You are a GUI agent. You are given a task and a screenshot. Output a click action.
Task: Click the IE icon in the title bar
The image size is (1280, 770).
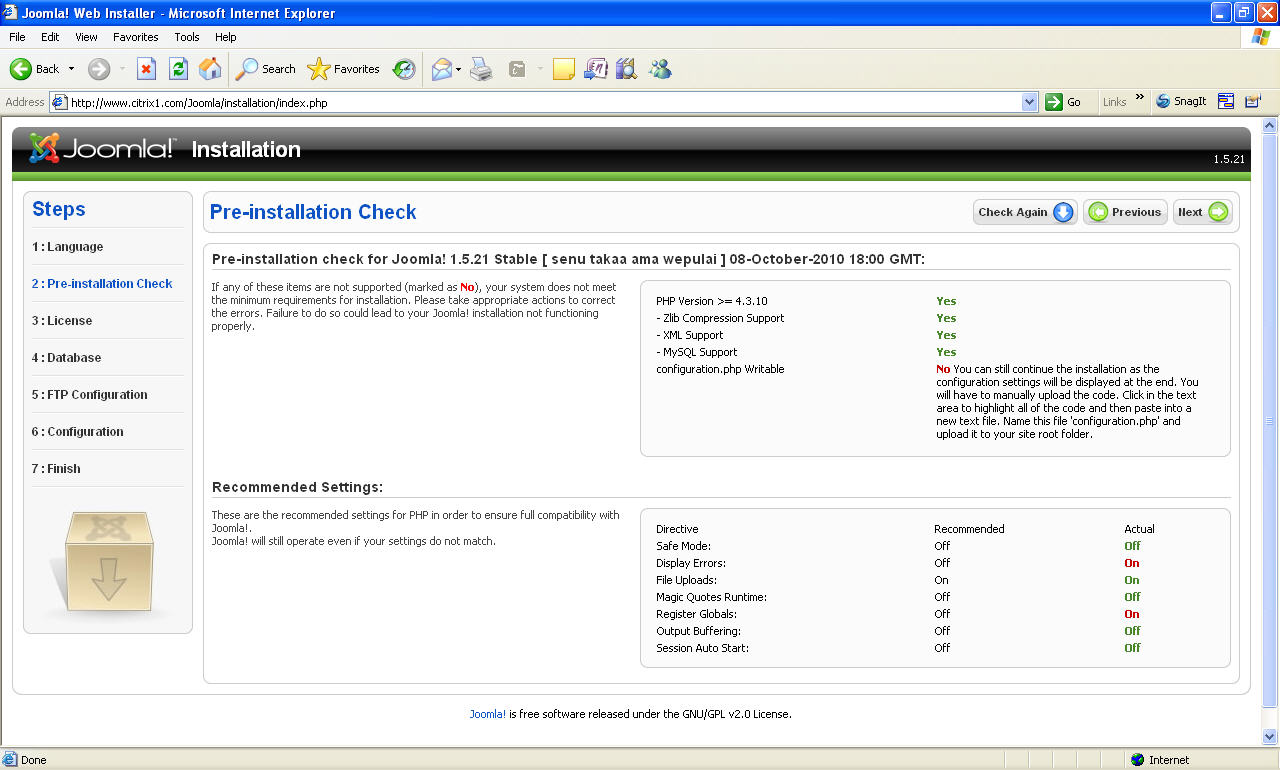[11, 13]
